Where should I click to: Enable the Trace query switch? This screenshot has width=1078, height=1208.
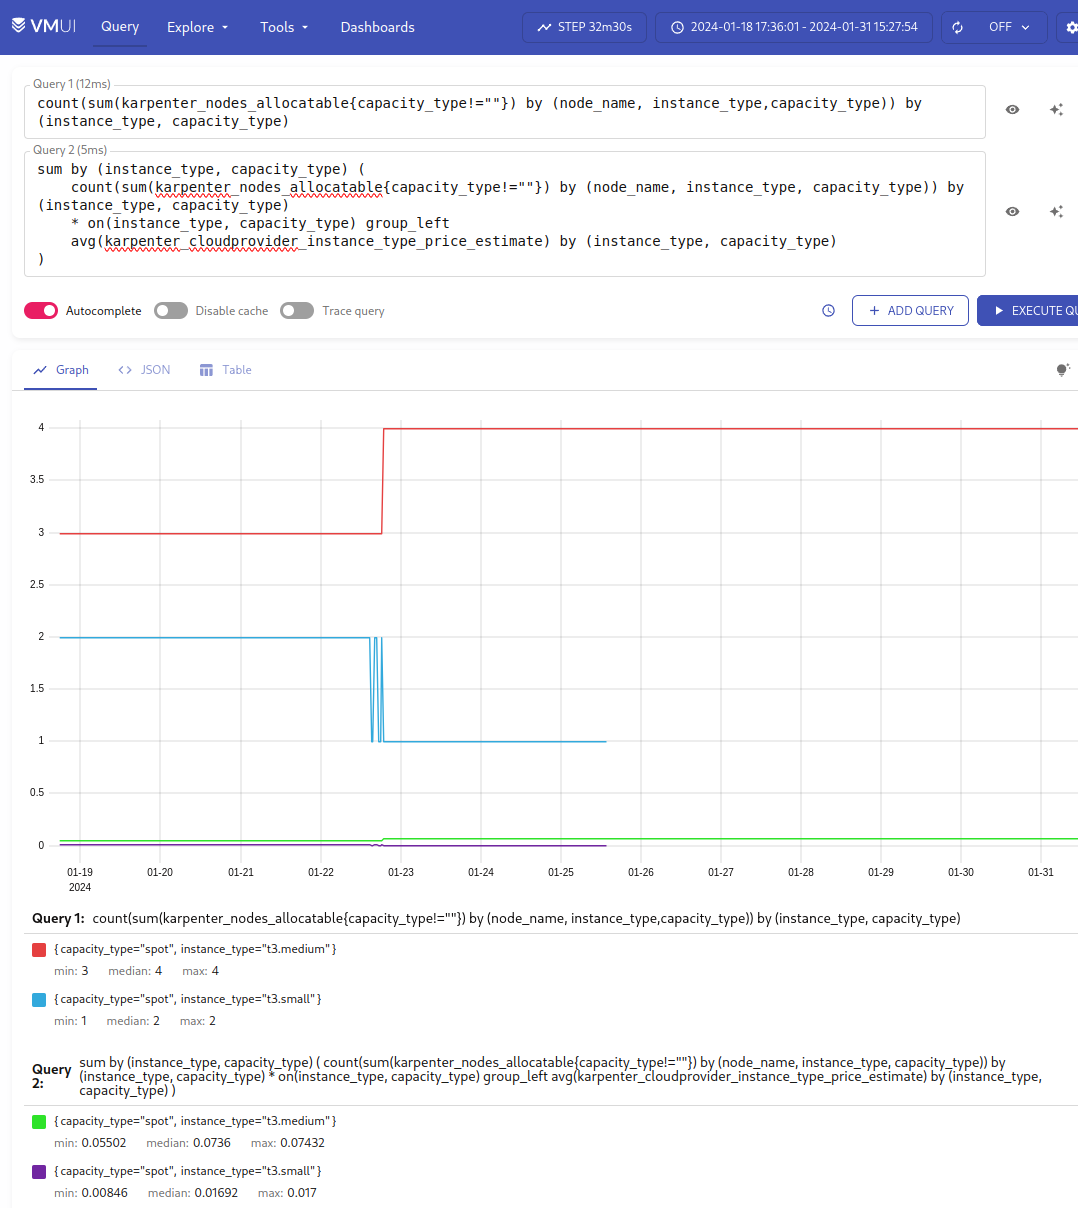[x=297, y=311]
